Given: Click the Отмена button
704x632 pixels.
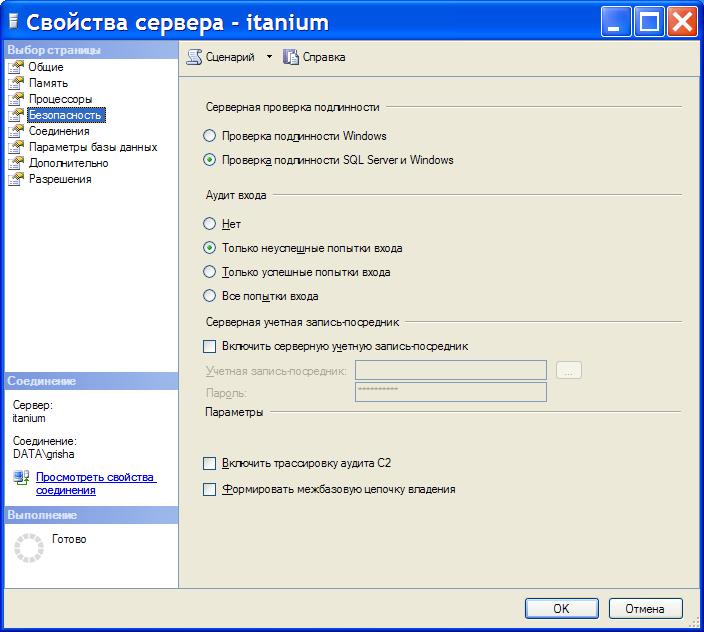Looking at the screenshot, I should click(645, 609).
